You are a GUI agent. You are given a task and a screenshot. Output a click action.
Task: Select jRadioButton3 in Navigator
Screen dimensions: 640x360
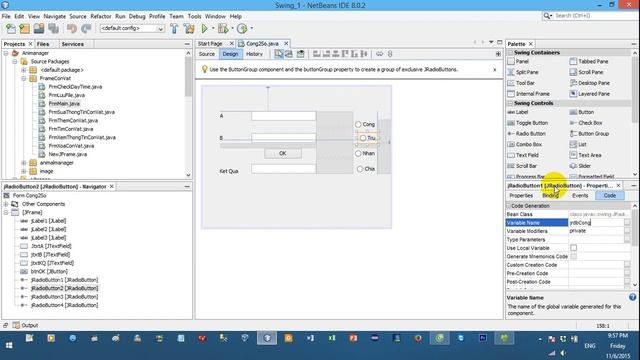pyautogui.click(x=64, y=297)
